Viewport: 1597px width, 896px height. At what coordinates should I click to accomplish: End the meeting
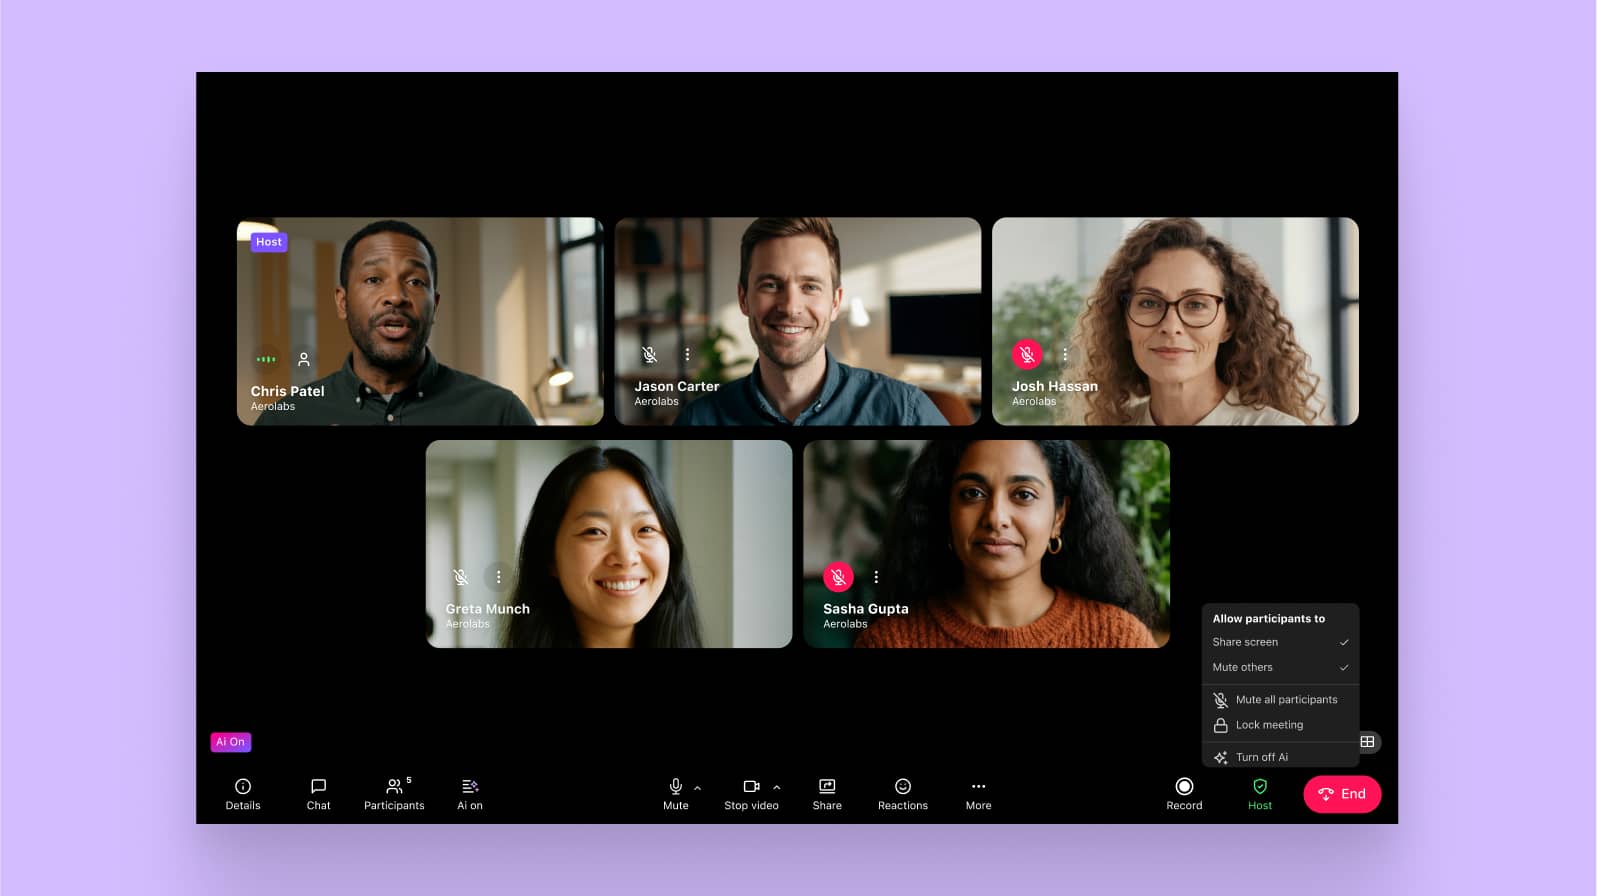[x=1342, y=794]
